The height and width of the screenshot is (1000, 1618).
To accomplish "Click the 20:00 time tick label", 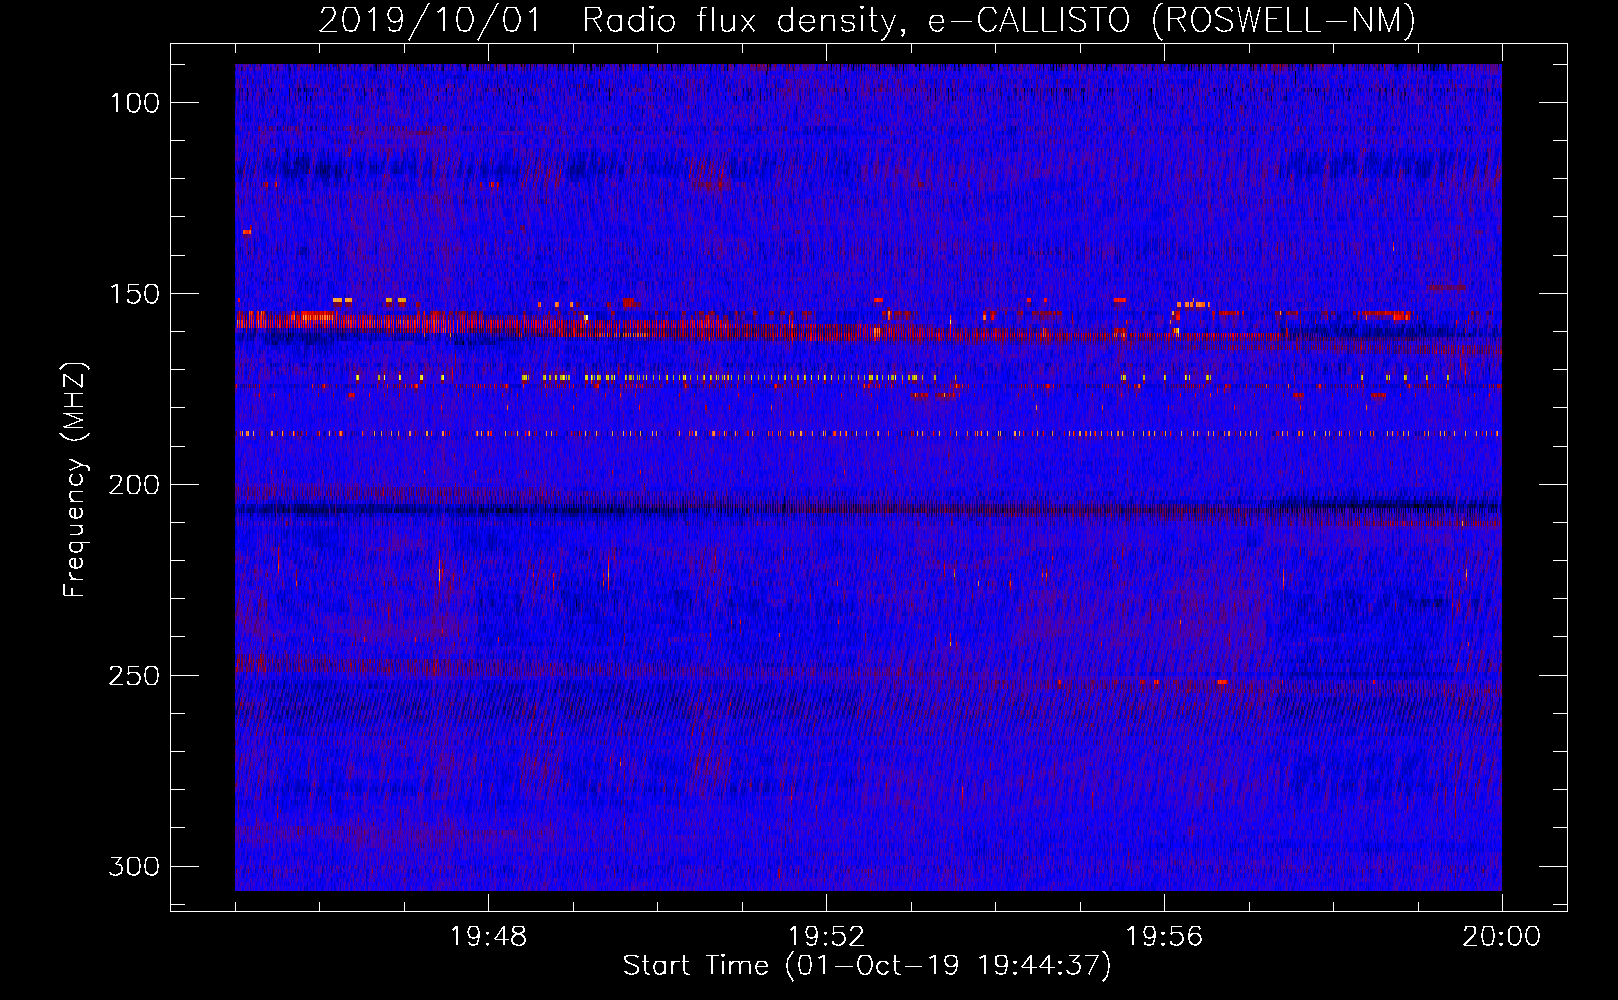I will 1501,937.
